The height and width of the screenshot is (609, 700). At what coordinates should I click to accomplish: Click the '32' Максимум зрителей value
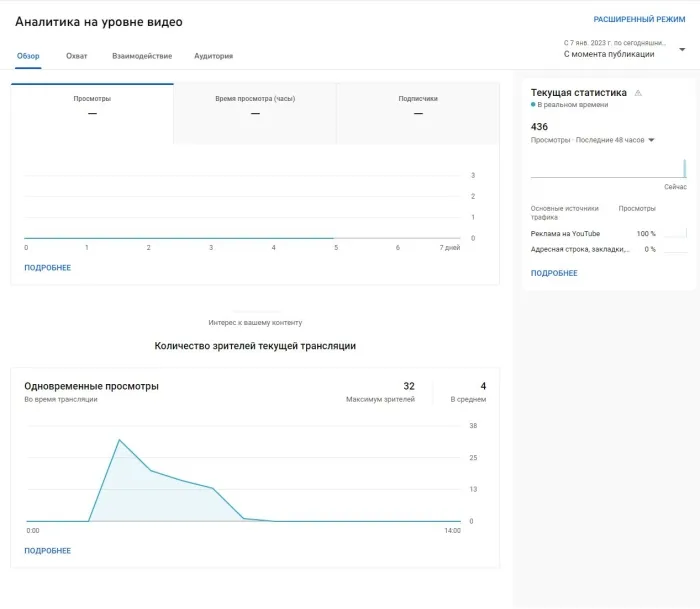point(409,386)
